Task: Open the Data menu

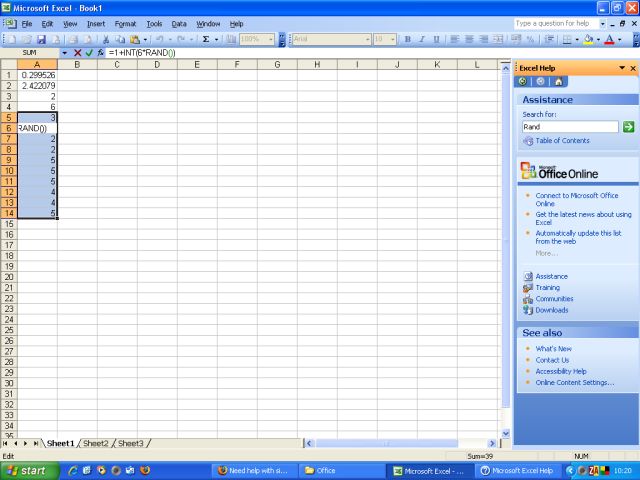Action: (x=179, y=24)
